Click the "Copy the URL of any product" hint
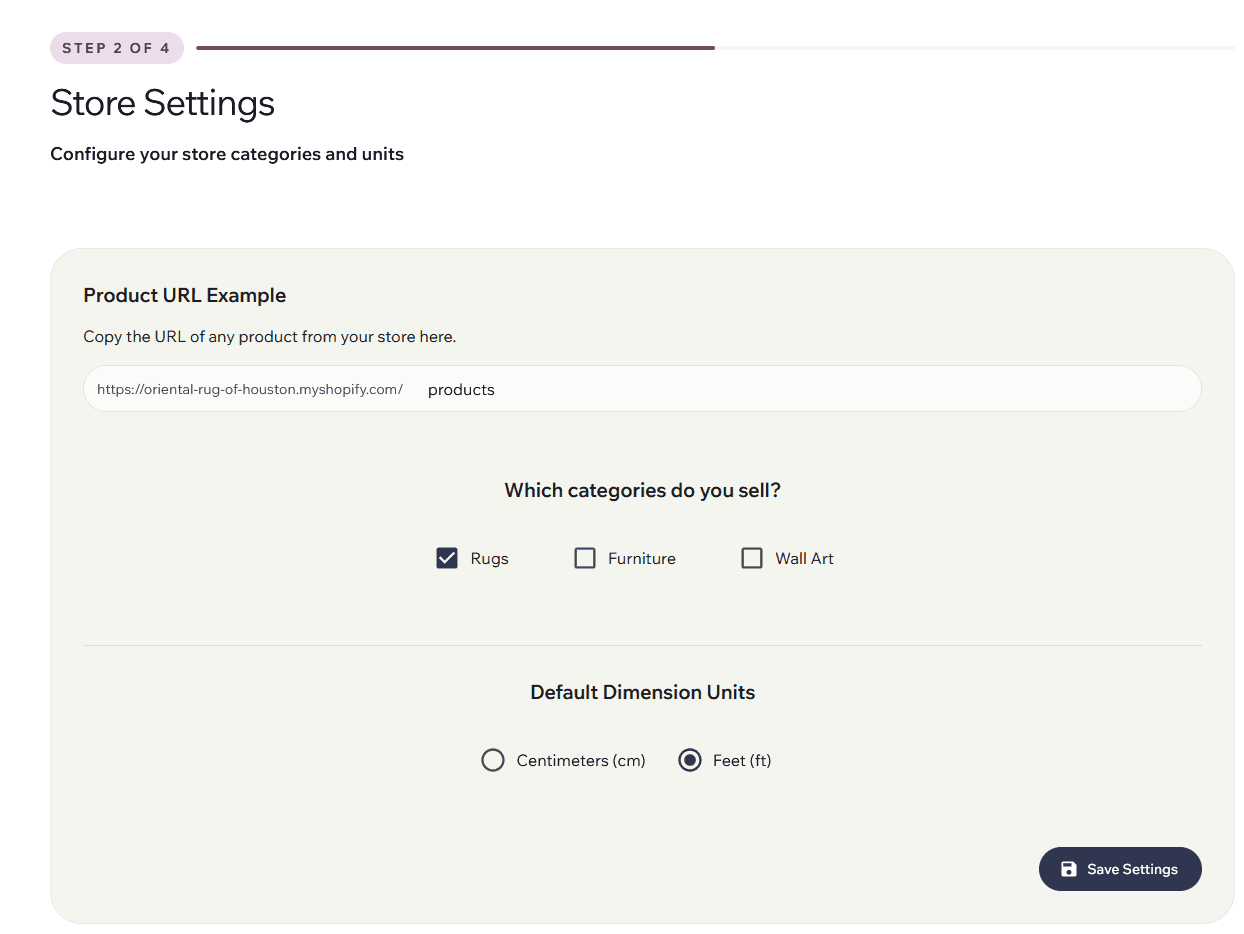The width and height of the screenshot is (1244, 934). [x=270, y=337]
